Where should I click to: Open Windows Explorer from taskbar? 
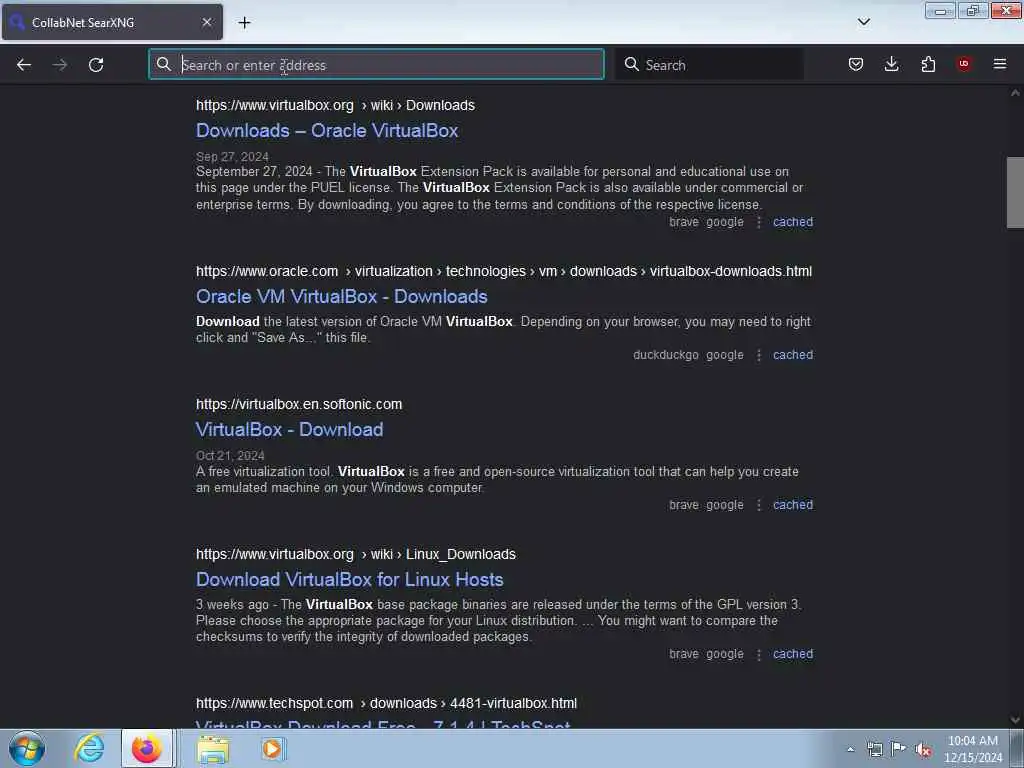[213, 749]
